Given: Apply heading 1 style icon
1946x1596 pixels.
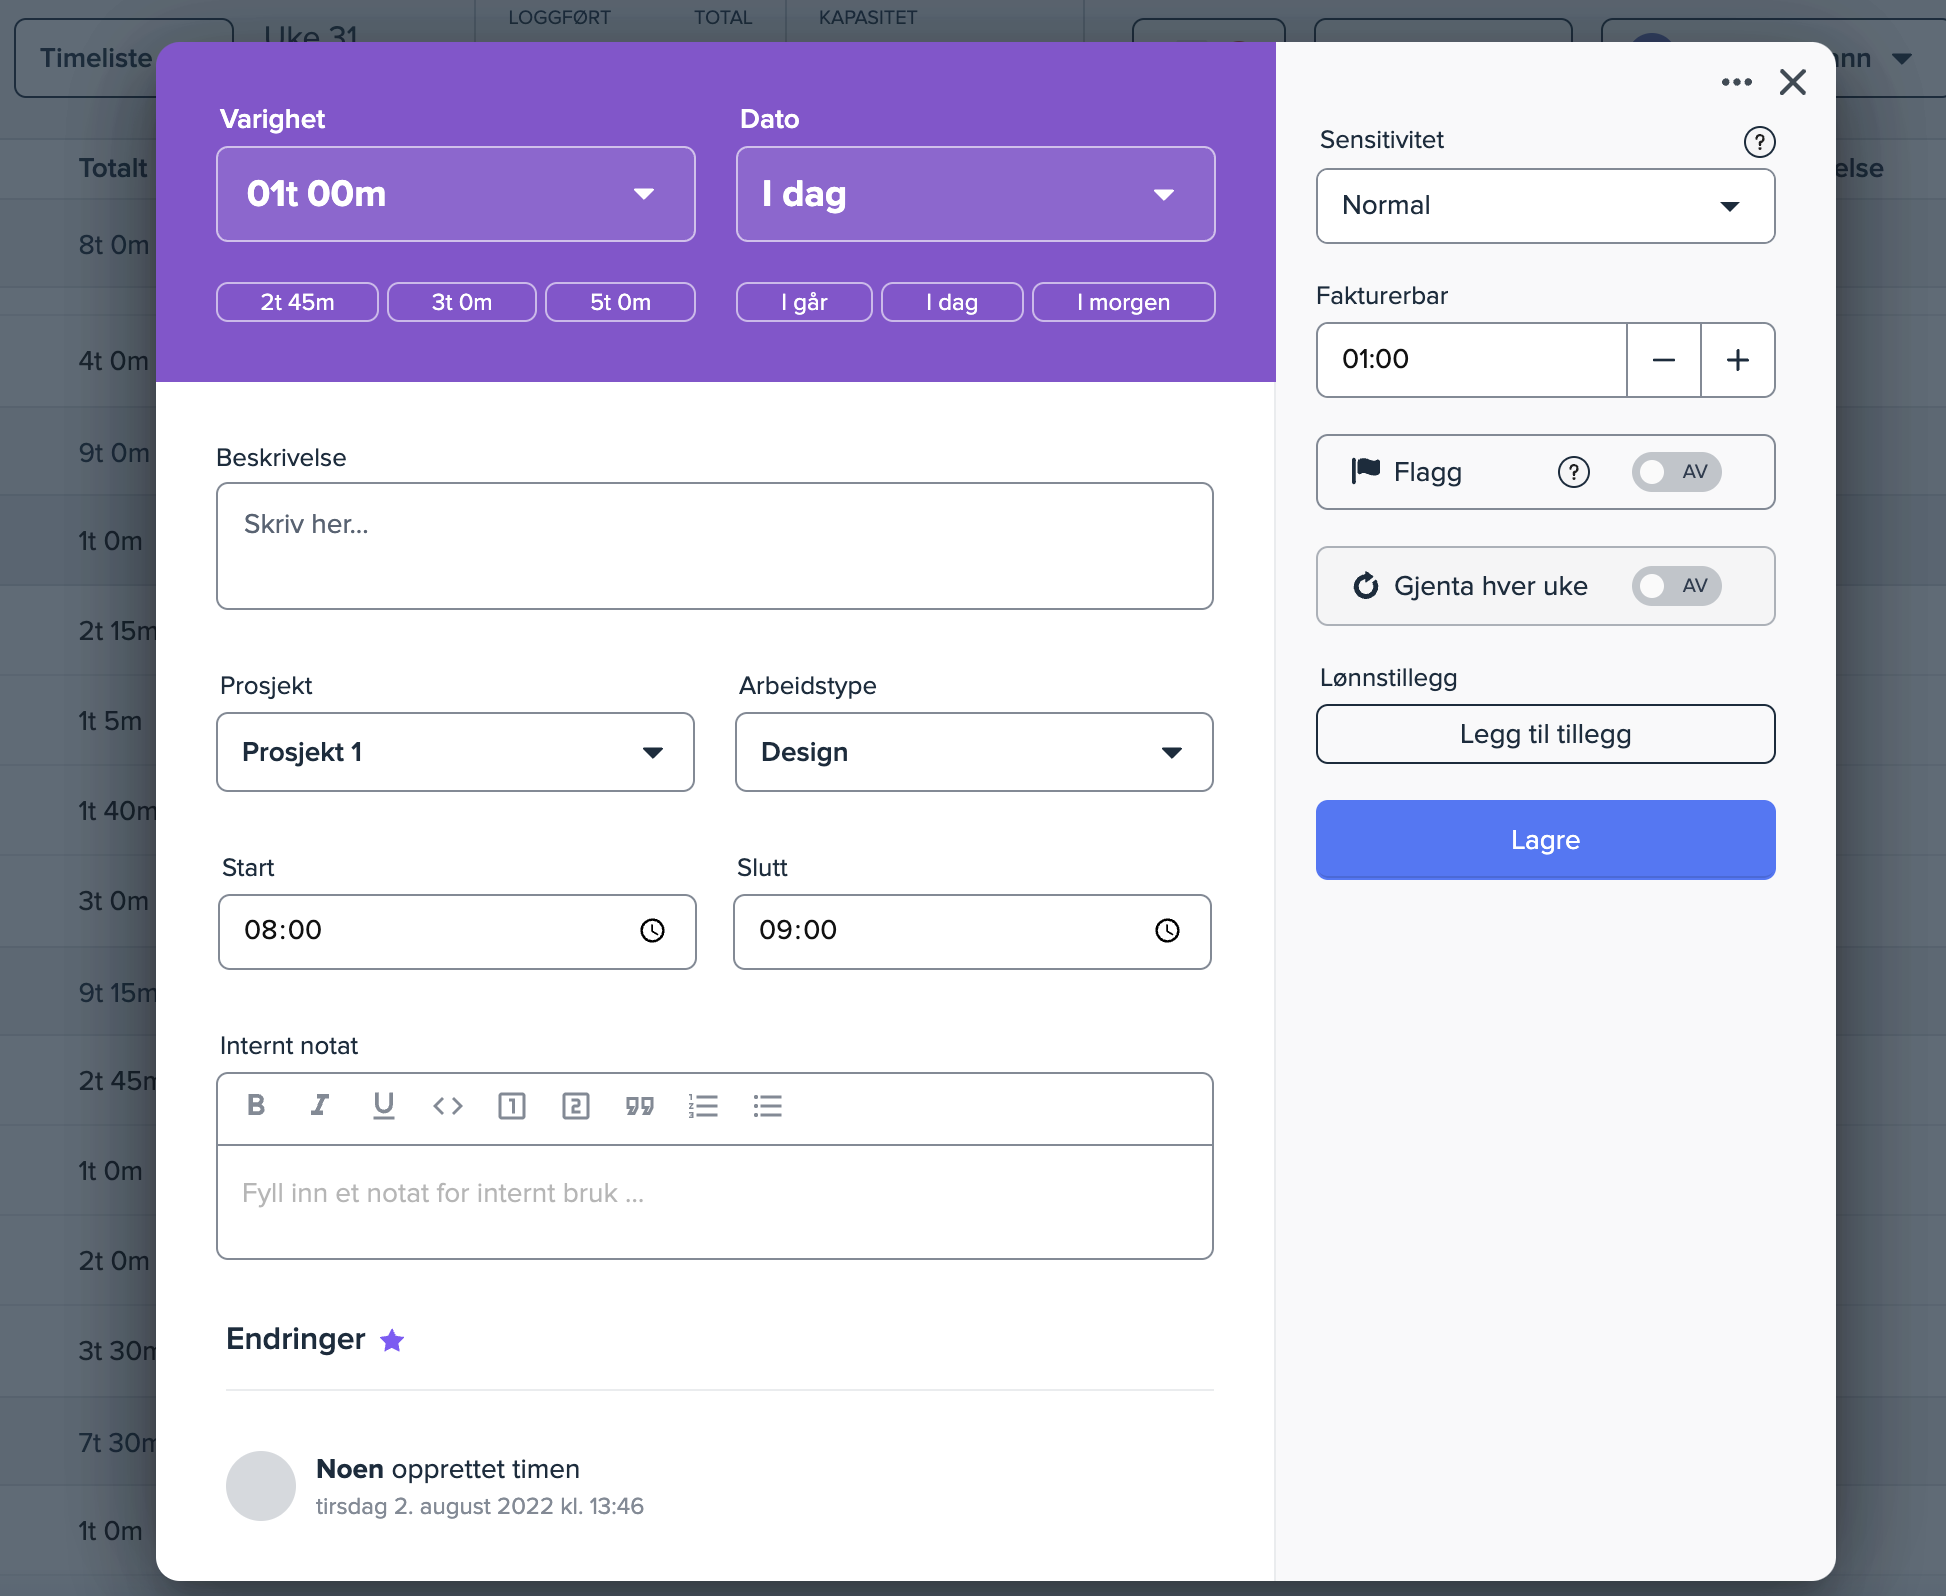Looking at the screenshot, I should (511, 1105).
